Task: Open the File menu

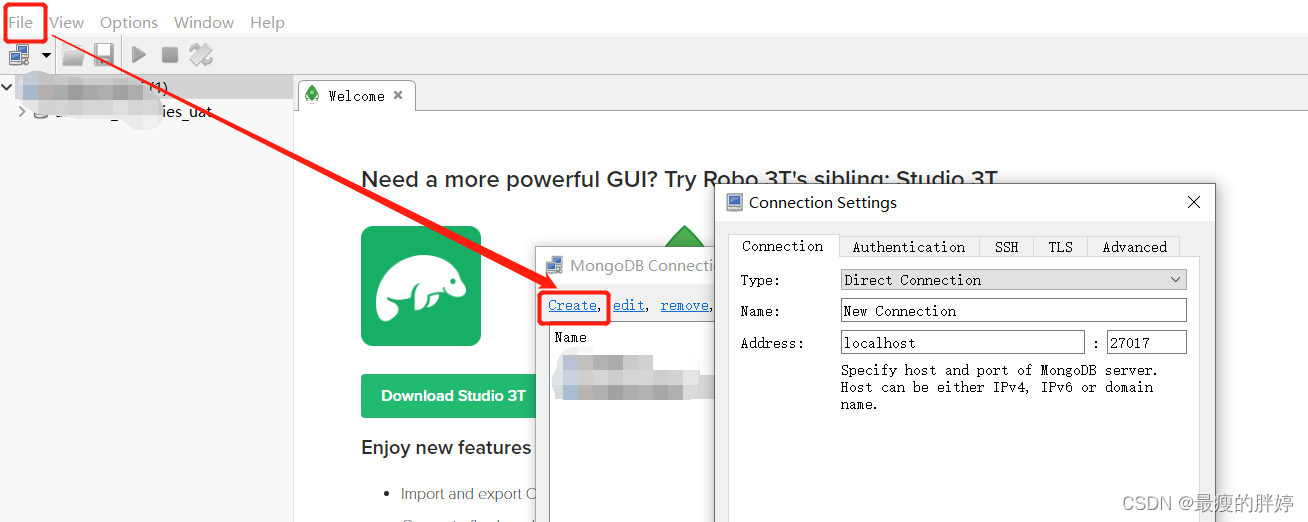Action: pos(21,22)
